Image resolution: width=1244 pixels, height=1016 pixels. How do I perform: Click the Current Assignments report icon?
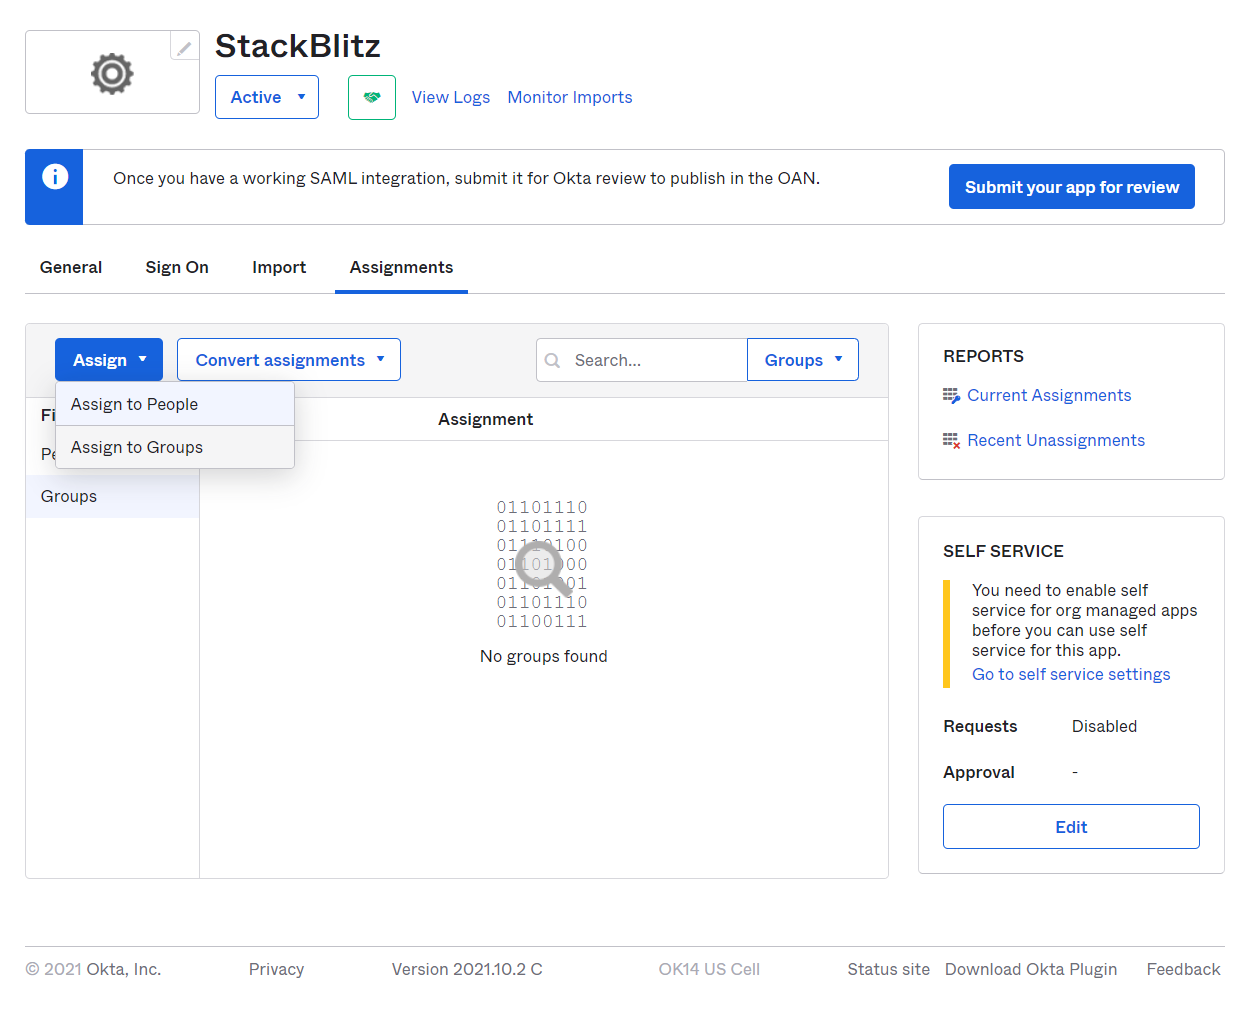(951, 395)
